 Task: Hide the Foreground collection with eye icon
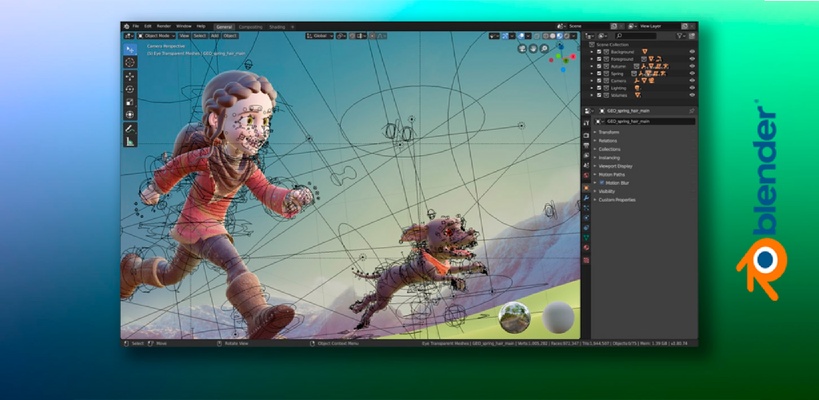pyautogui.click(x=692, y=59)
